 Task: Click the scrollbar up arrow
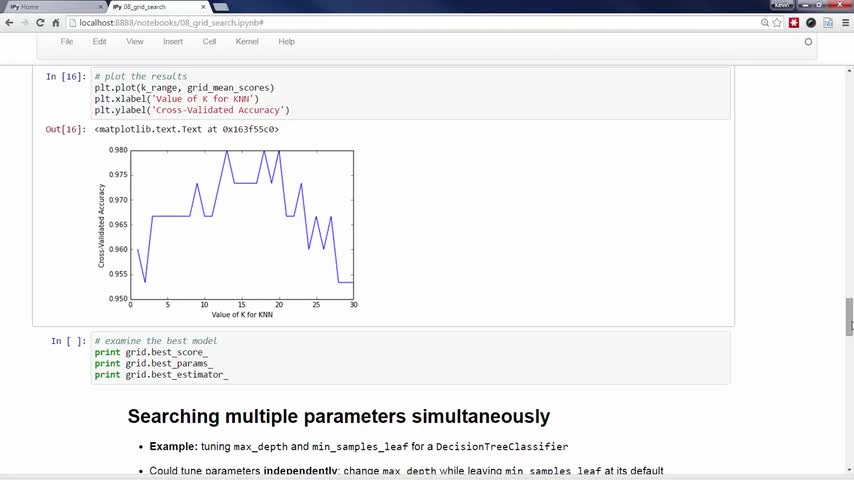click(x=849, y=71)
